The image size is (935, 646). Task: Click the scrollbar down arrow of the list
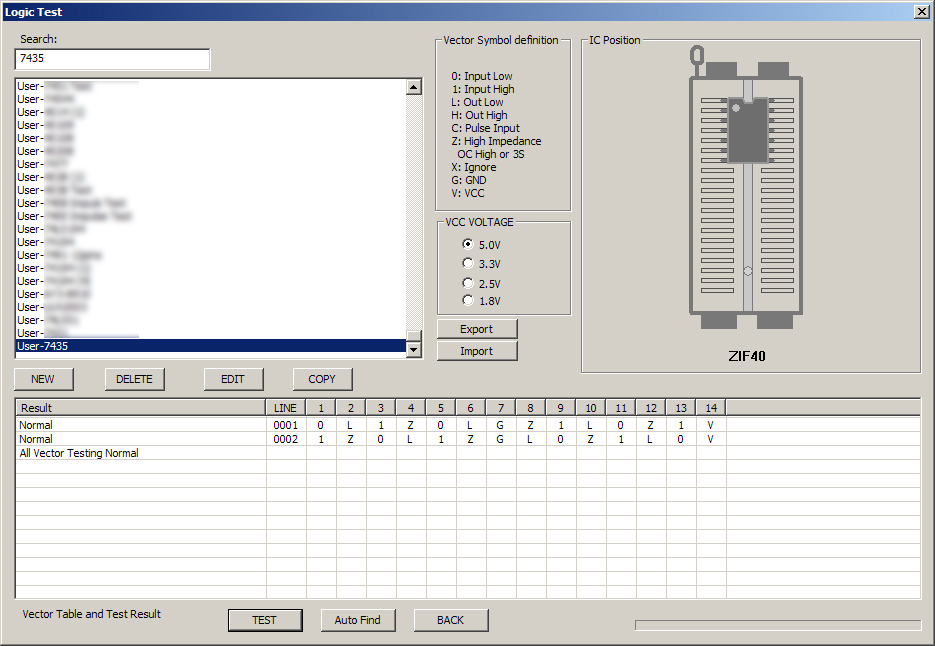(414, 349)
